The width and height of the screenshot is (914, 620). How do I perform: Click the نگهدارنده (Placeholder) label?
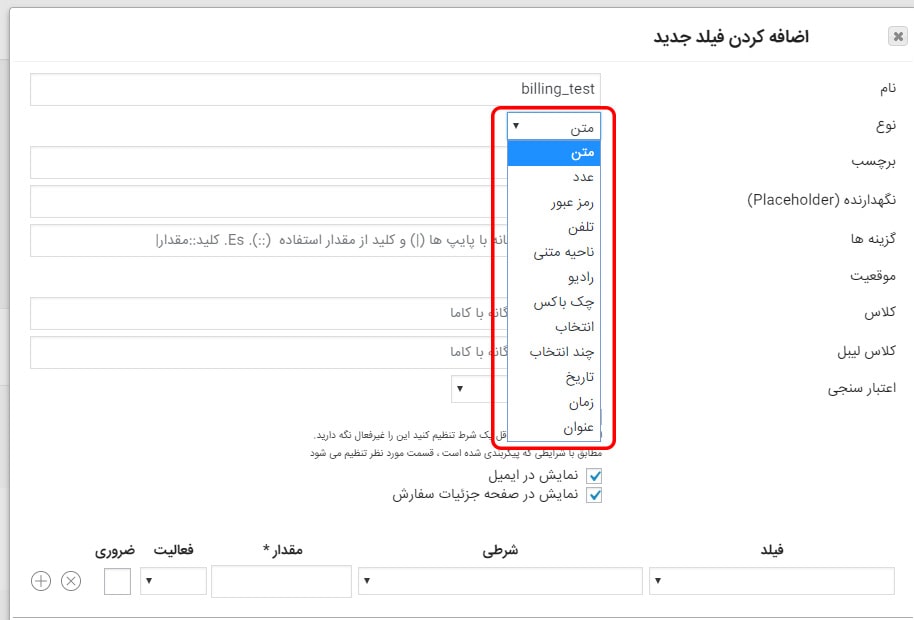click(x=821, y=200)
